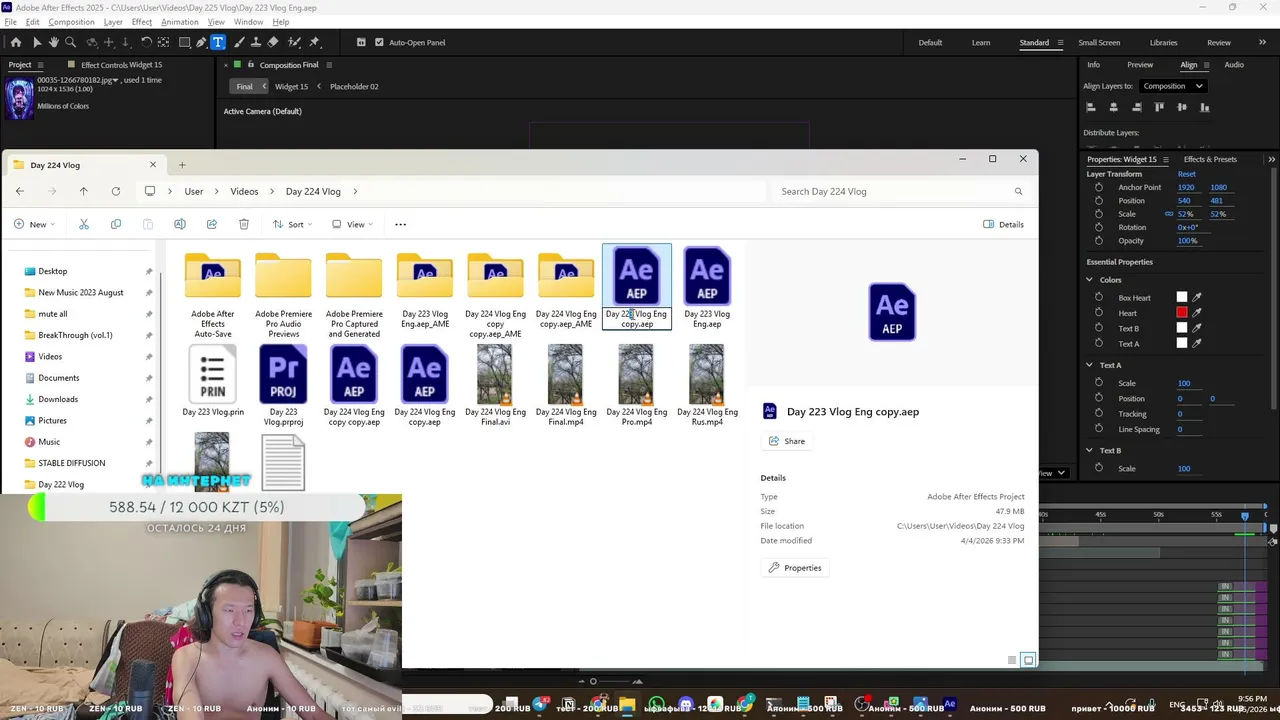Screen dimensions: 1280x720
Task: Click Reset link in Layer Transform
Action: click(x=1187, y=174)
